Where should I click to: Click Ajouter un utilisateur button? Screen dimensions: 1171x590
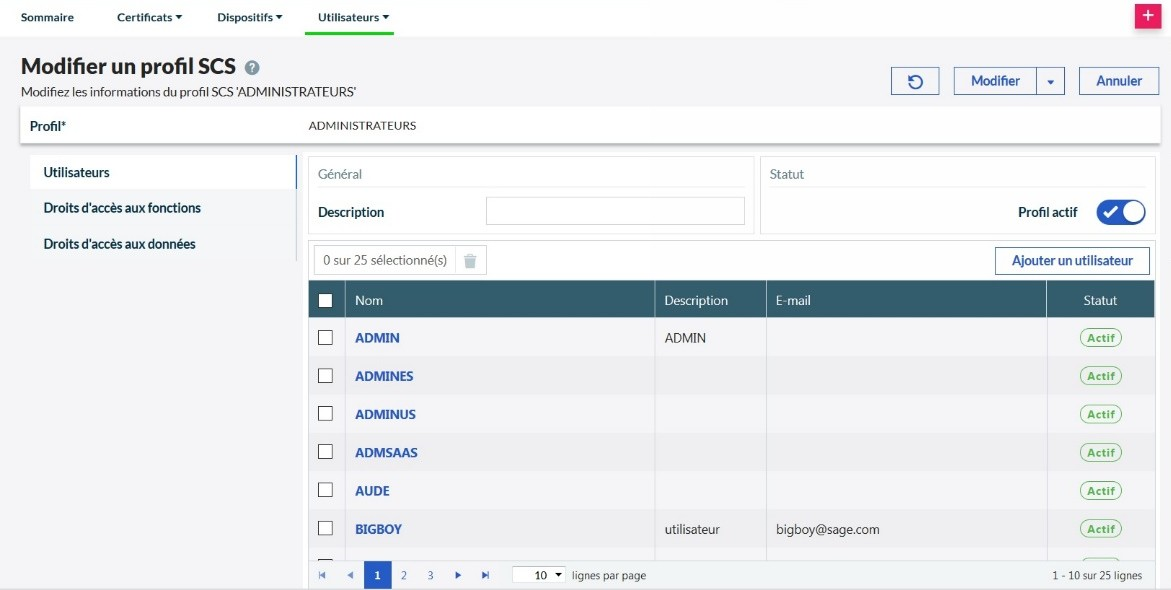[1072, 261]
